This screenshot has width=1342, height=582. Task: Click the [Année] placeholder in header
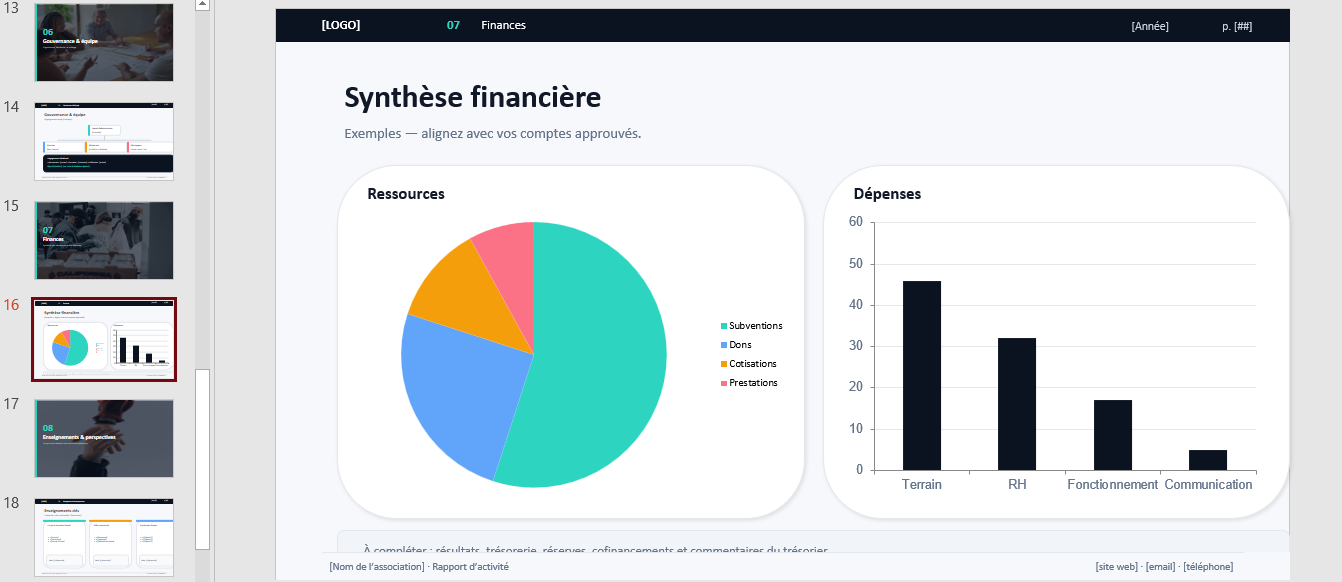(x=1150, y=26)
